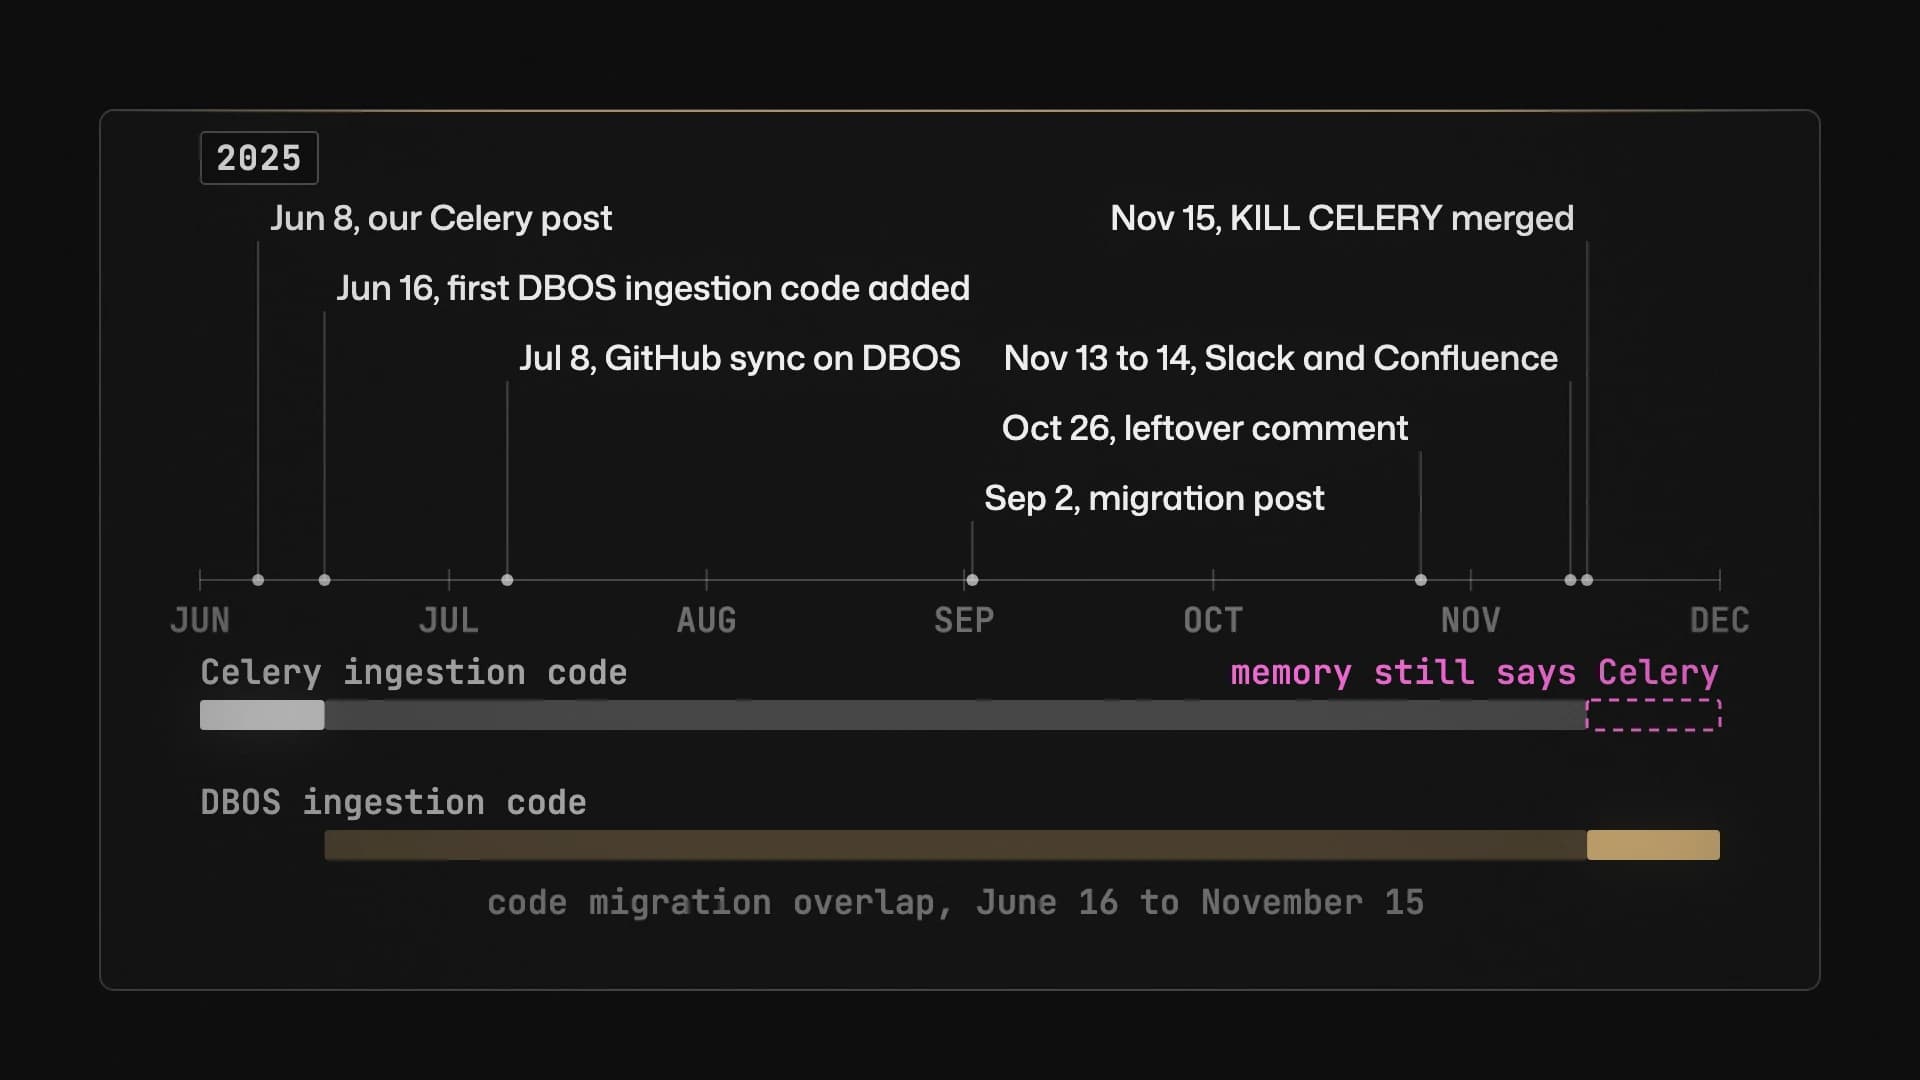Image resolution: width=1920 pixels, height=1080 pixels.
Task: Click the JUL axis label
Action: coord(449,620)
